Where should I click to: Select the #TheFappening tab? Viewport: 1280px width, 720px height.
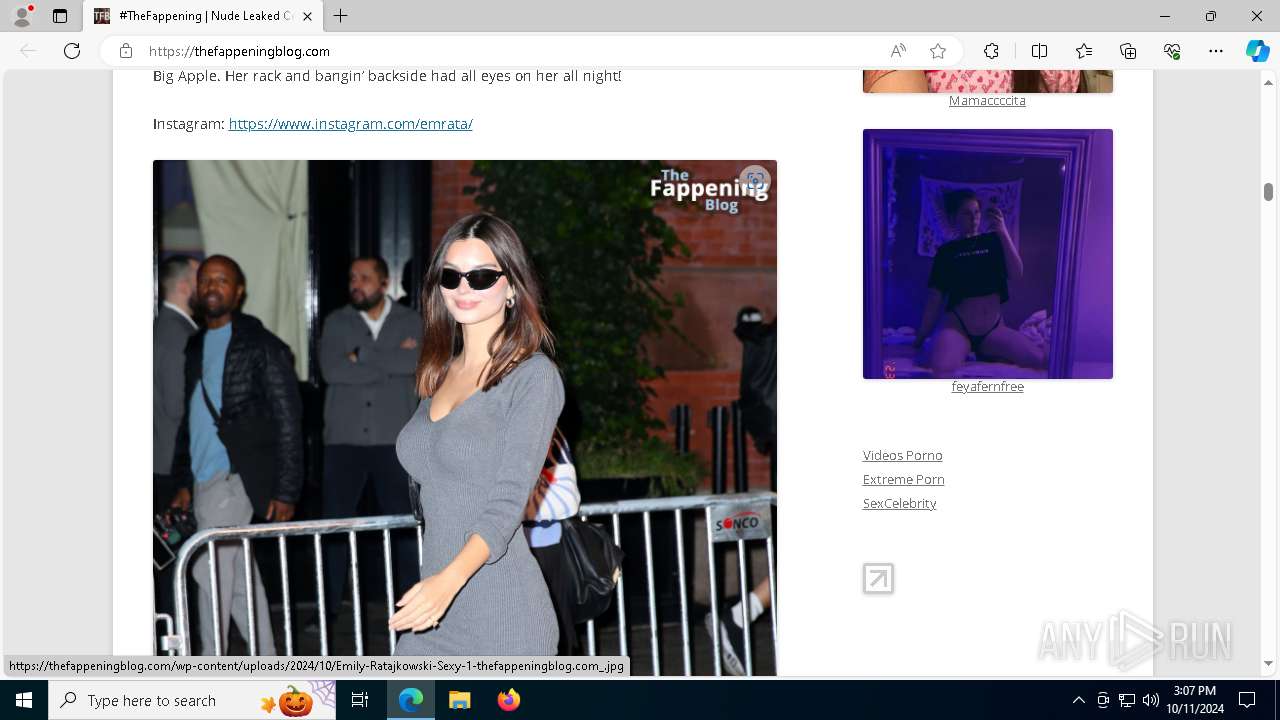[203, 16]
